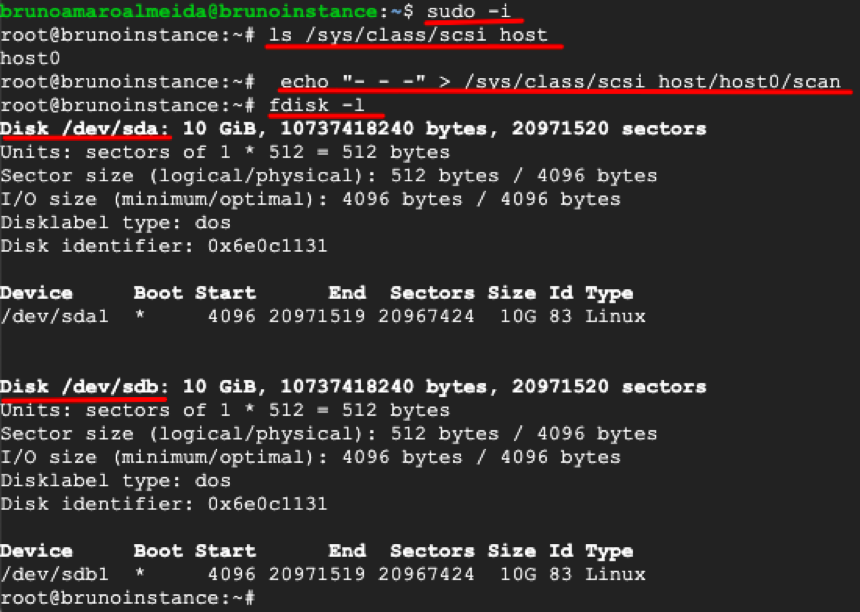This screenshot has width=860, height=612.
Task: Click the "Size" column header in sdb table
Action: click(x=511, y=552)
